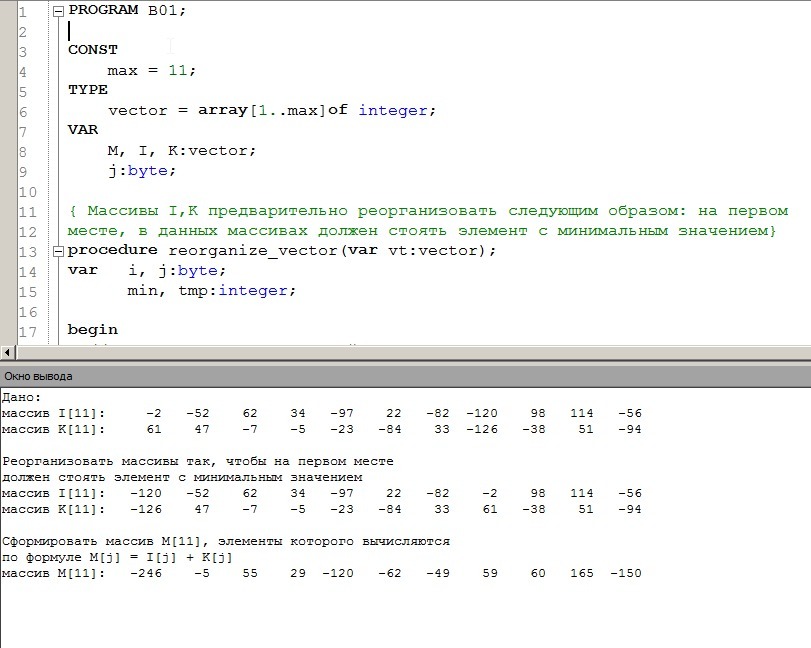Click line number 17 in gutter
The height and width of the screenshot is (648, 811).
point(26,330)
